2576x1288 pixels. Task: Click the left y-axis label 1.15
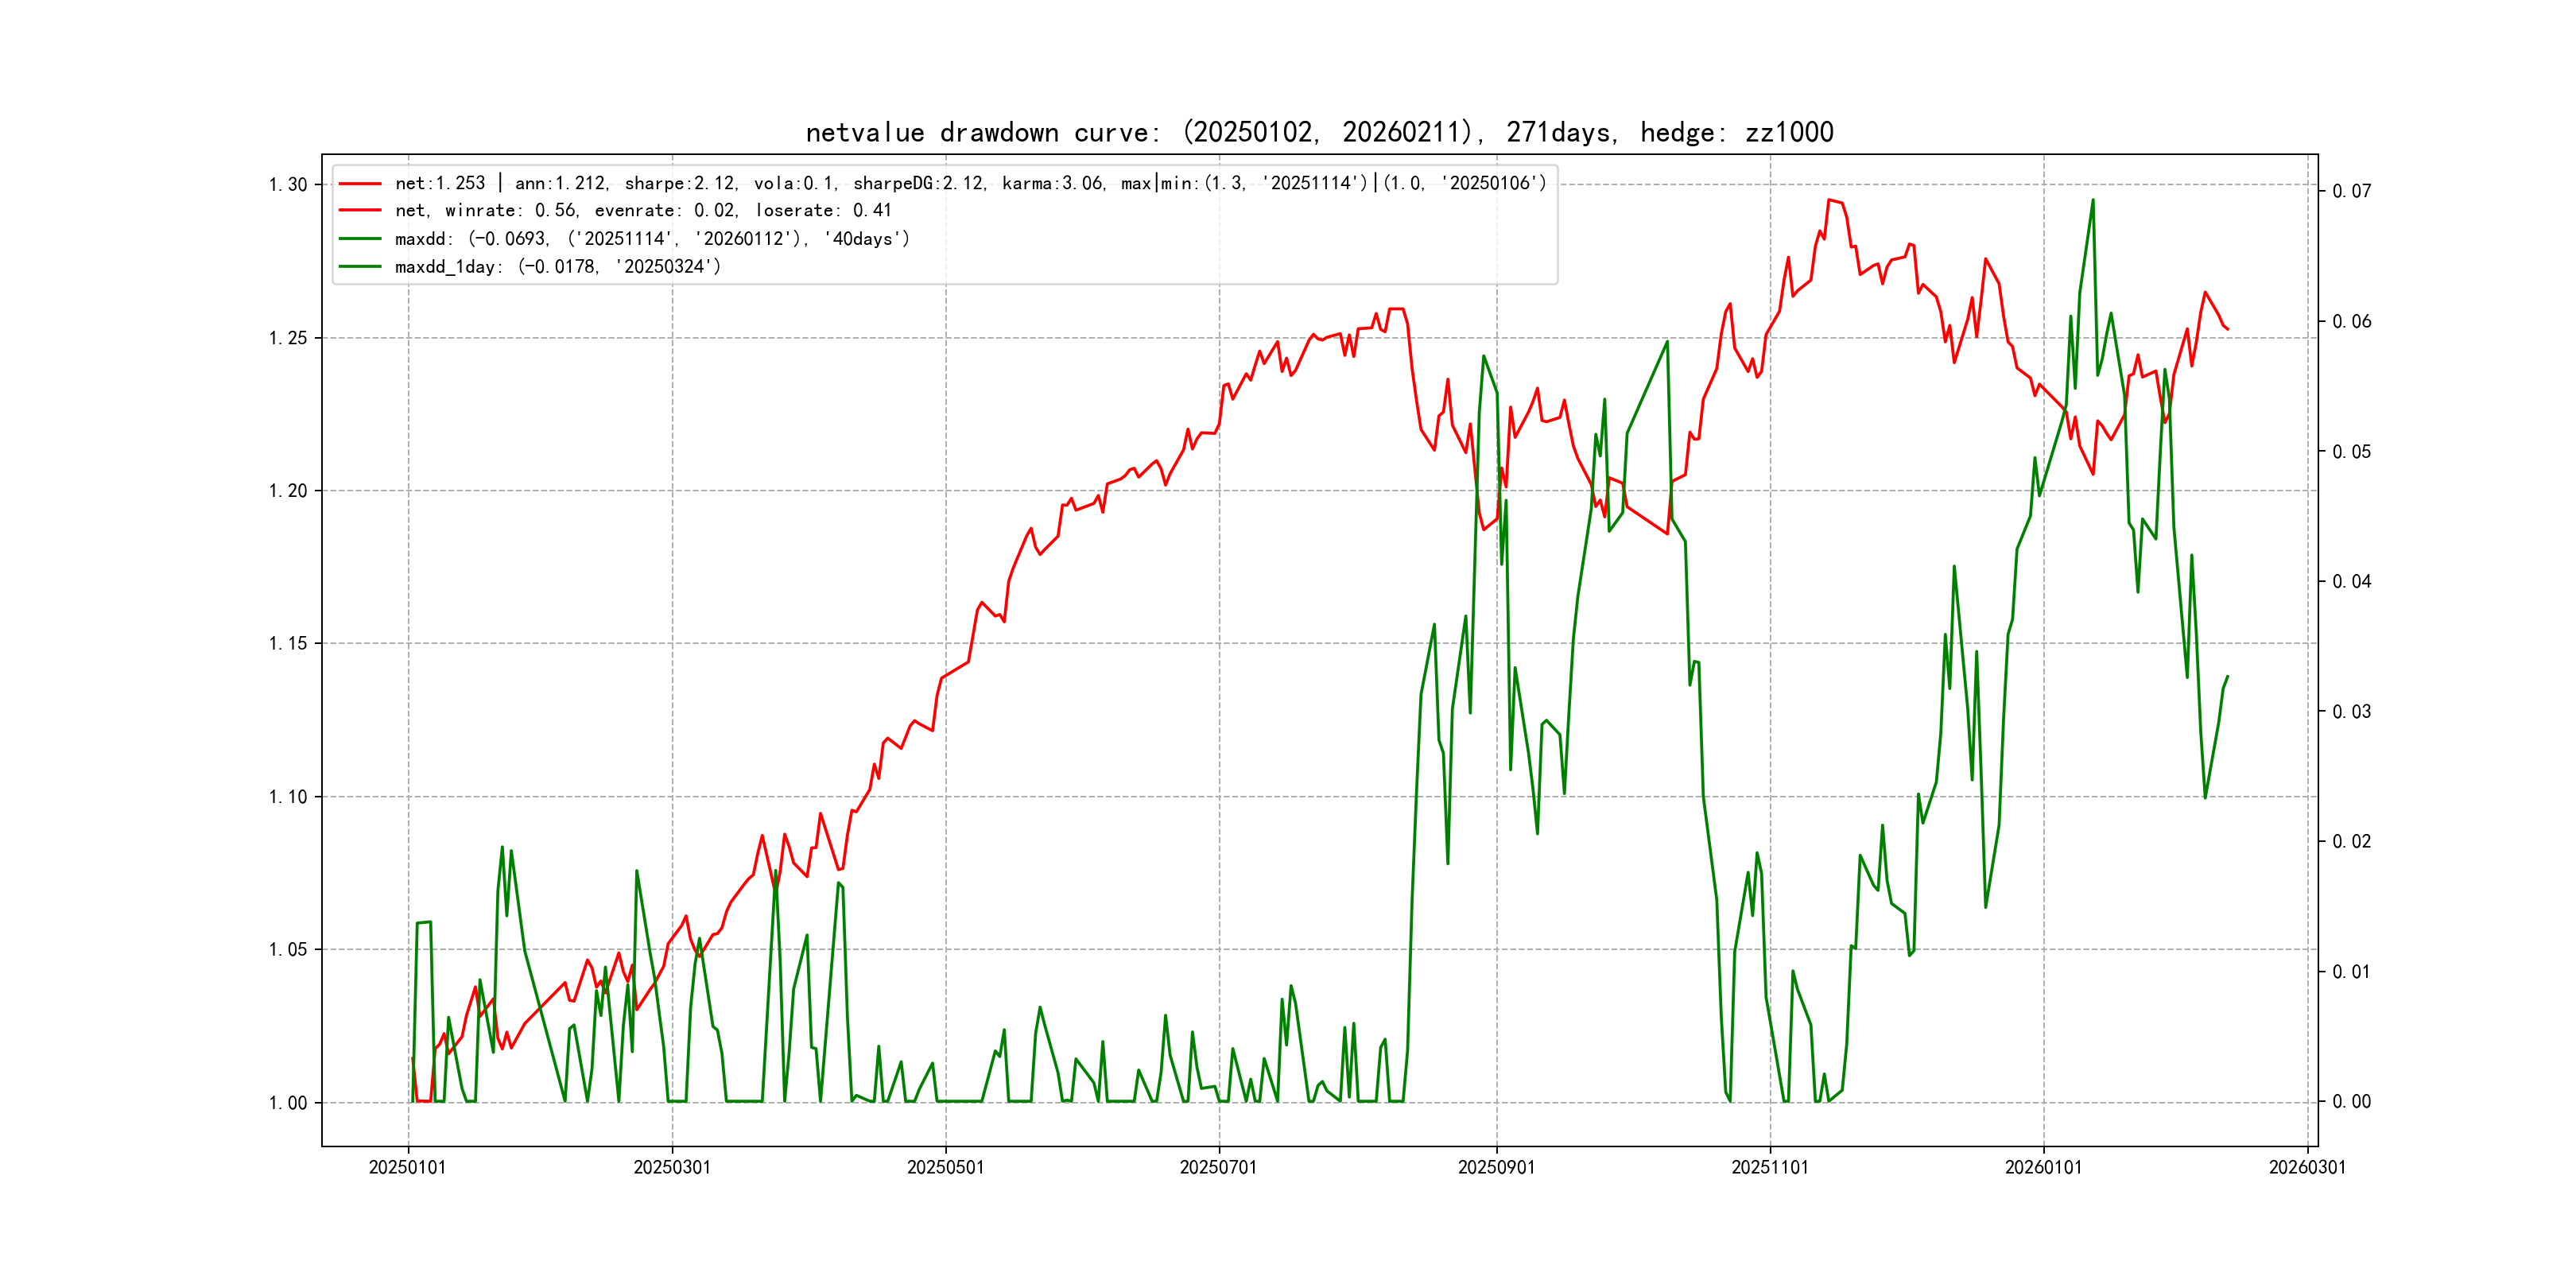coord(288,644)
